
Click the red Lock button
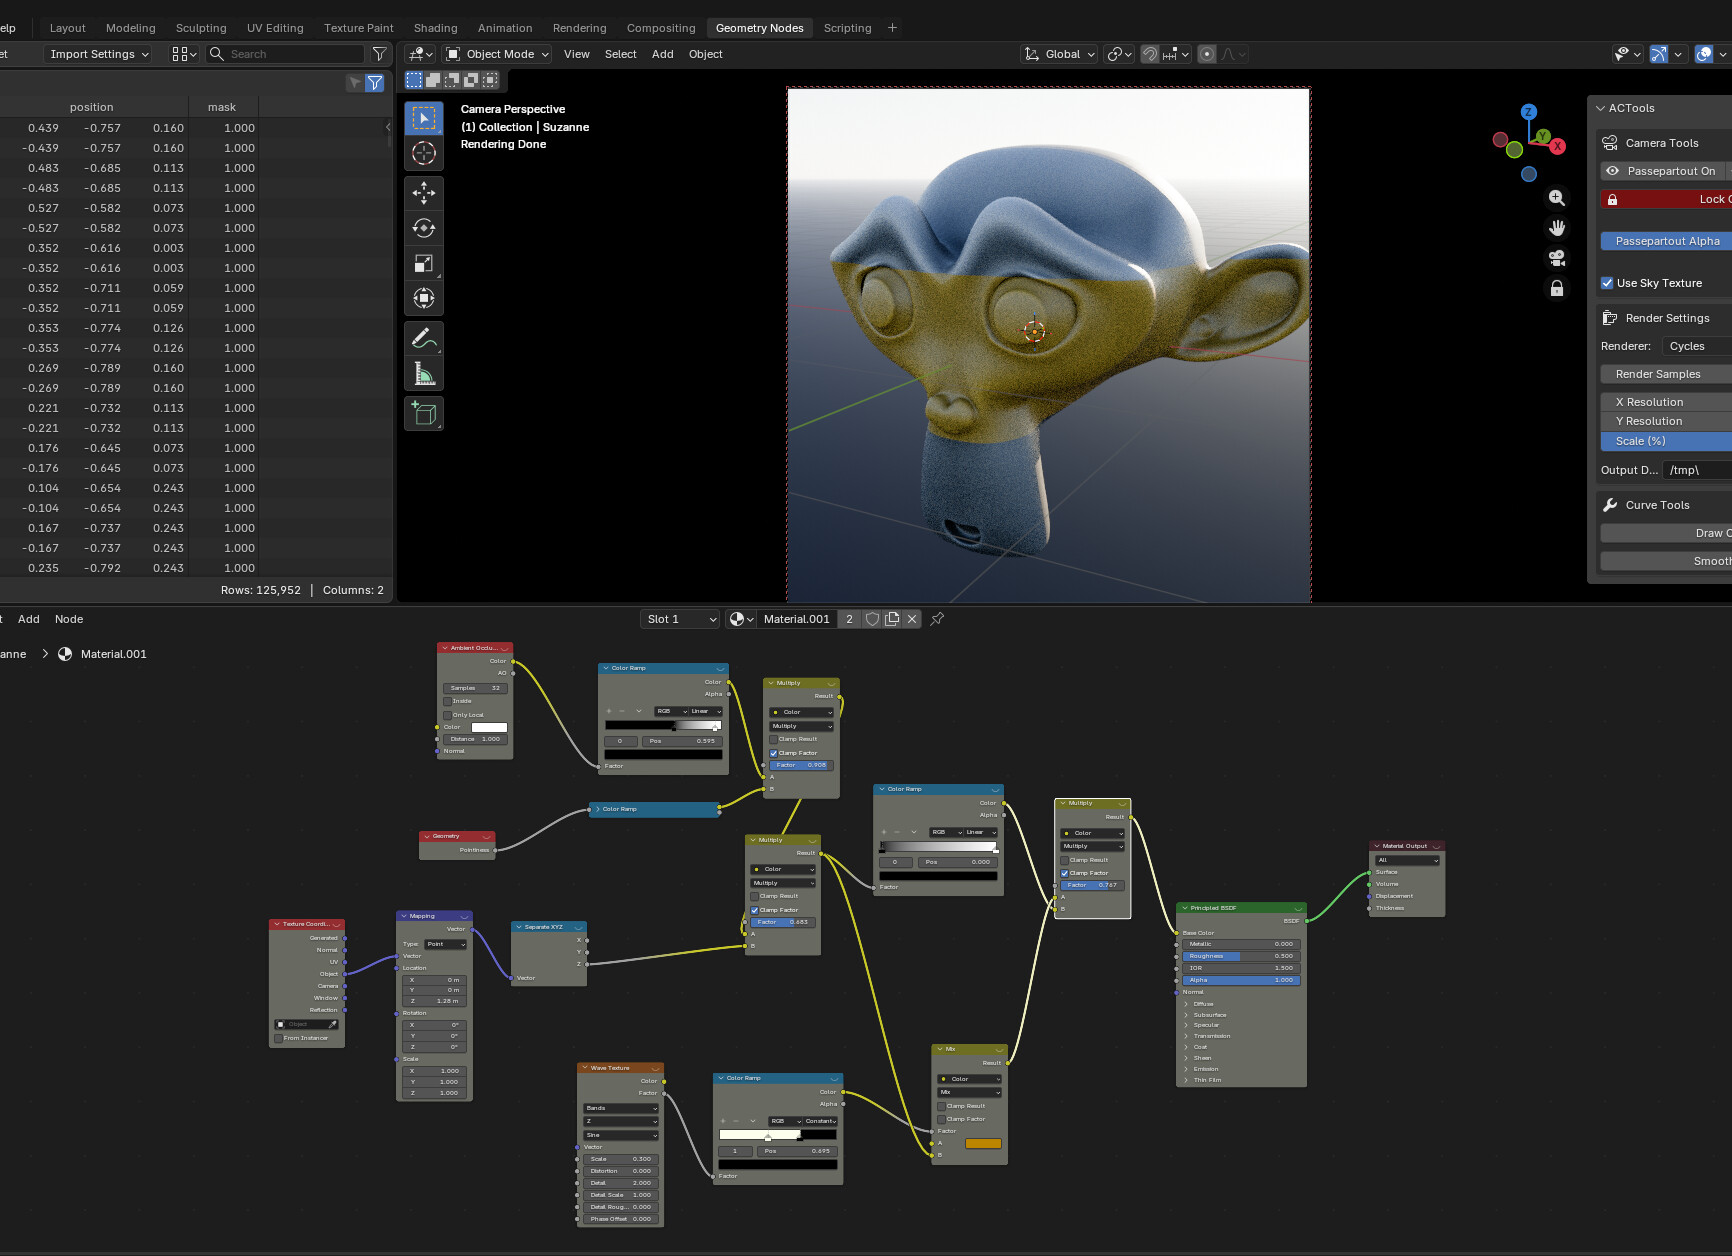(1665, 199)
